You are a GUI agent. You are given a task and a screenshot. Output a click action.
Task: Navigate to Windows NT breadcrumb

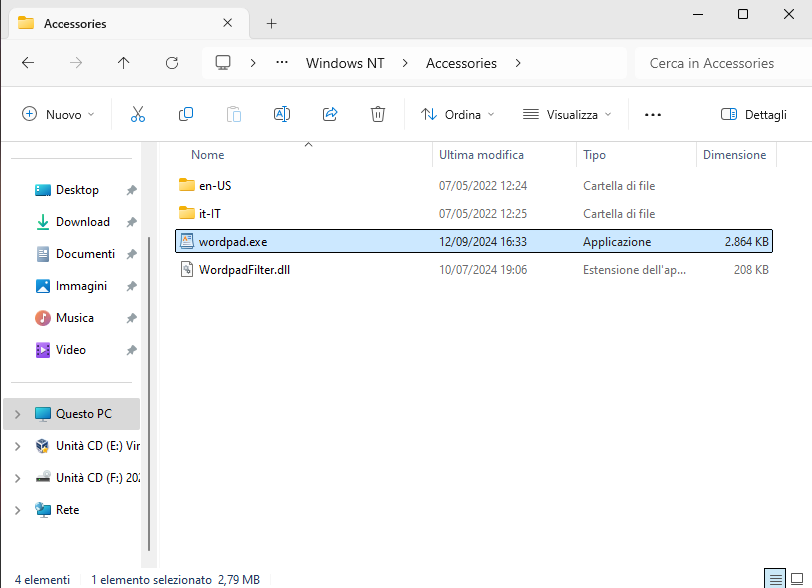pyautogui.click(x=345, y=63)
